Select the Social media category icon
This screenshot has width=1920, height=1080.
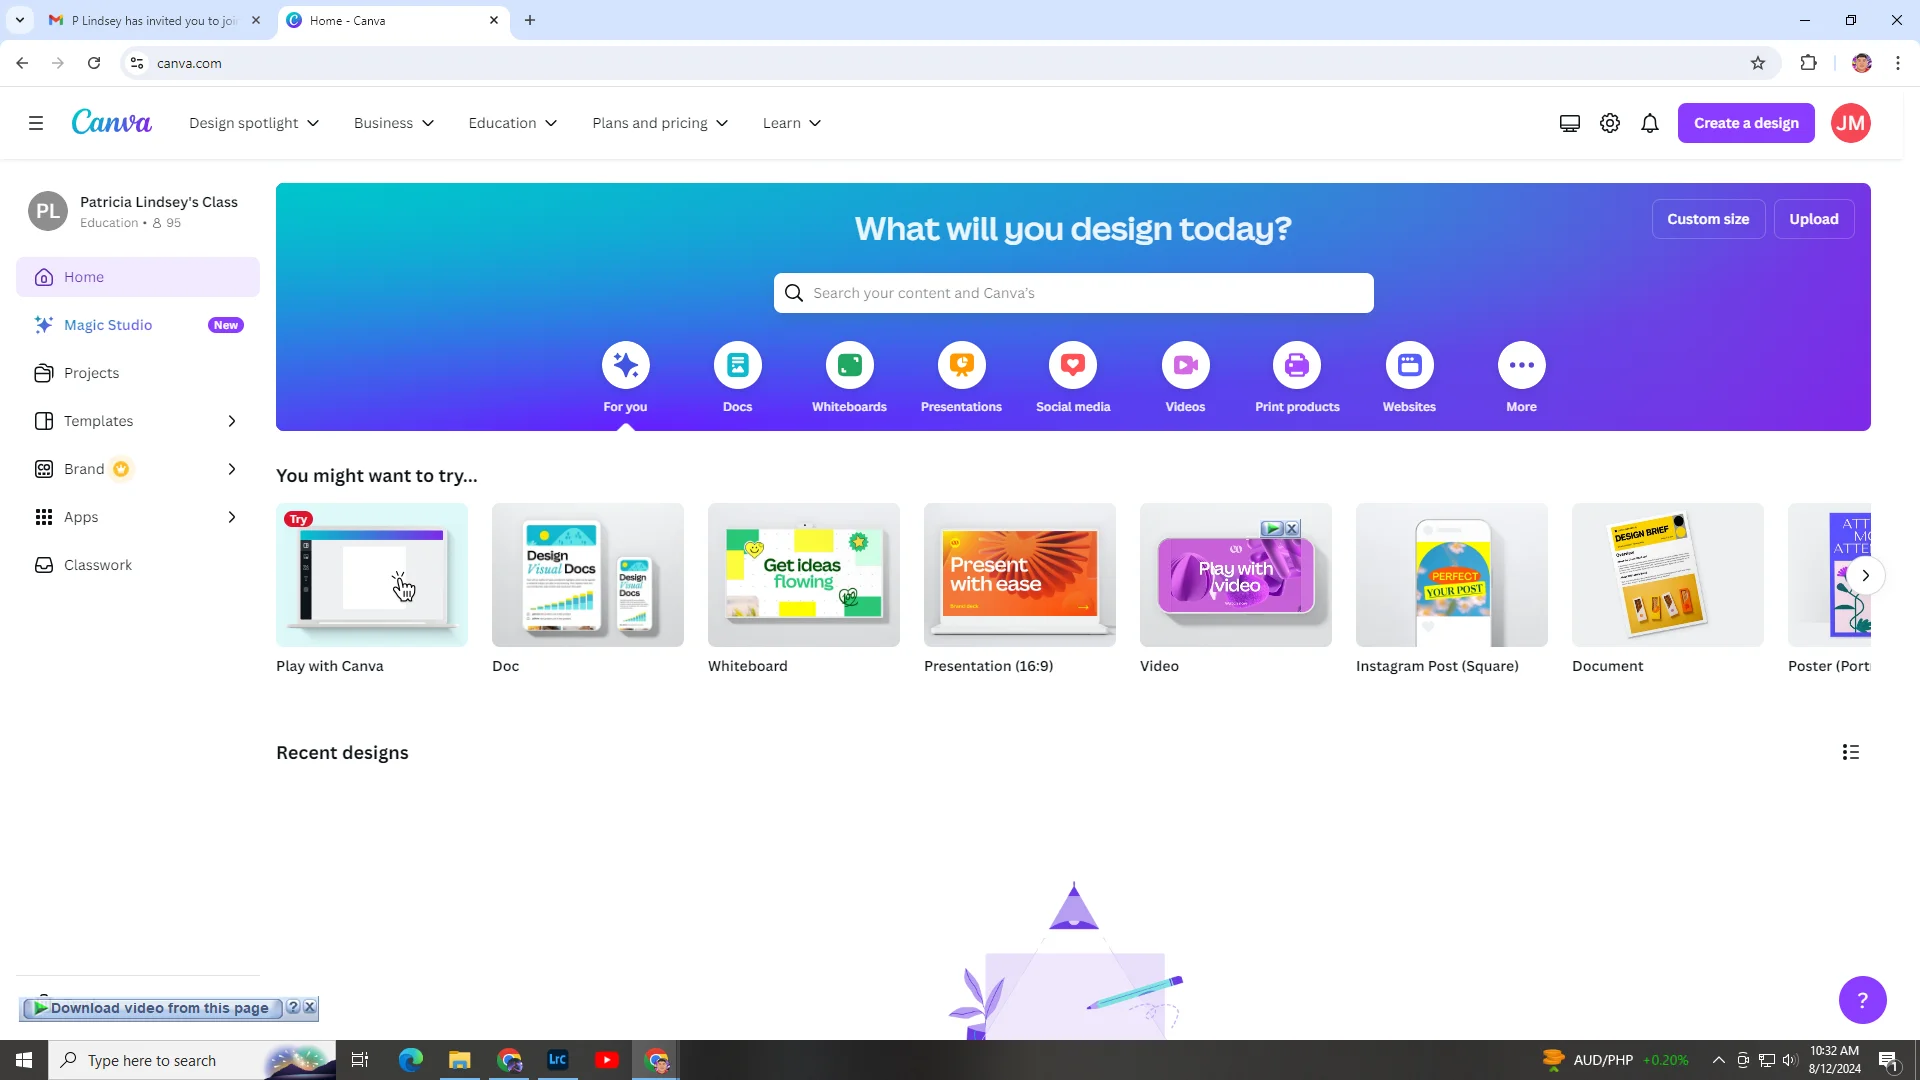(1073, 365)
